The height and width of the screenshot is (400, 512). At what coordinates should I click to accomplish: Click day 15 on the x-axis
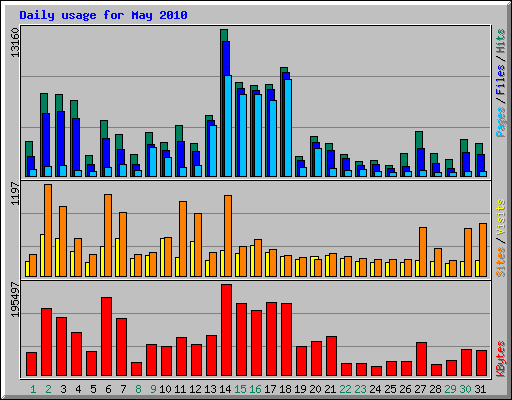pyautogui.click(x=240, y=389)
